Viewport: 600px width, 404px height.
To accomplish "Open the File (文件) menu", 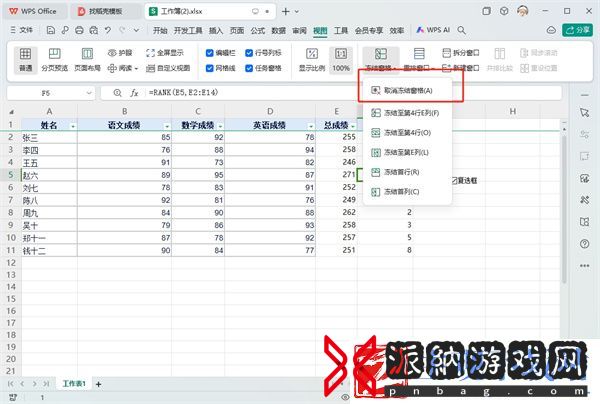I will coord(22,30).
